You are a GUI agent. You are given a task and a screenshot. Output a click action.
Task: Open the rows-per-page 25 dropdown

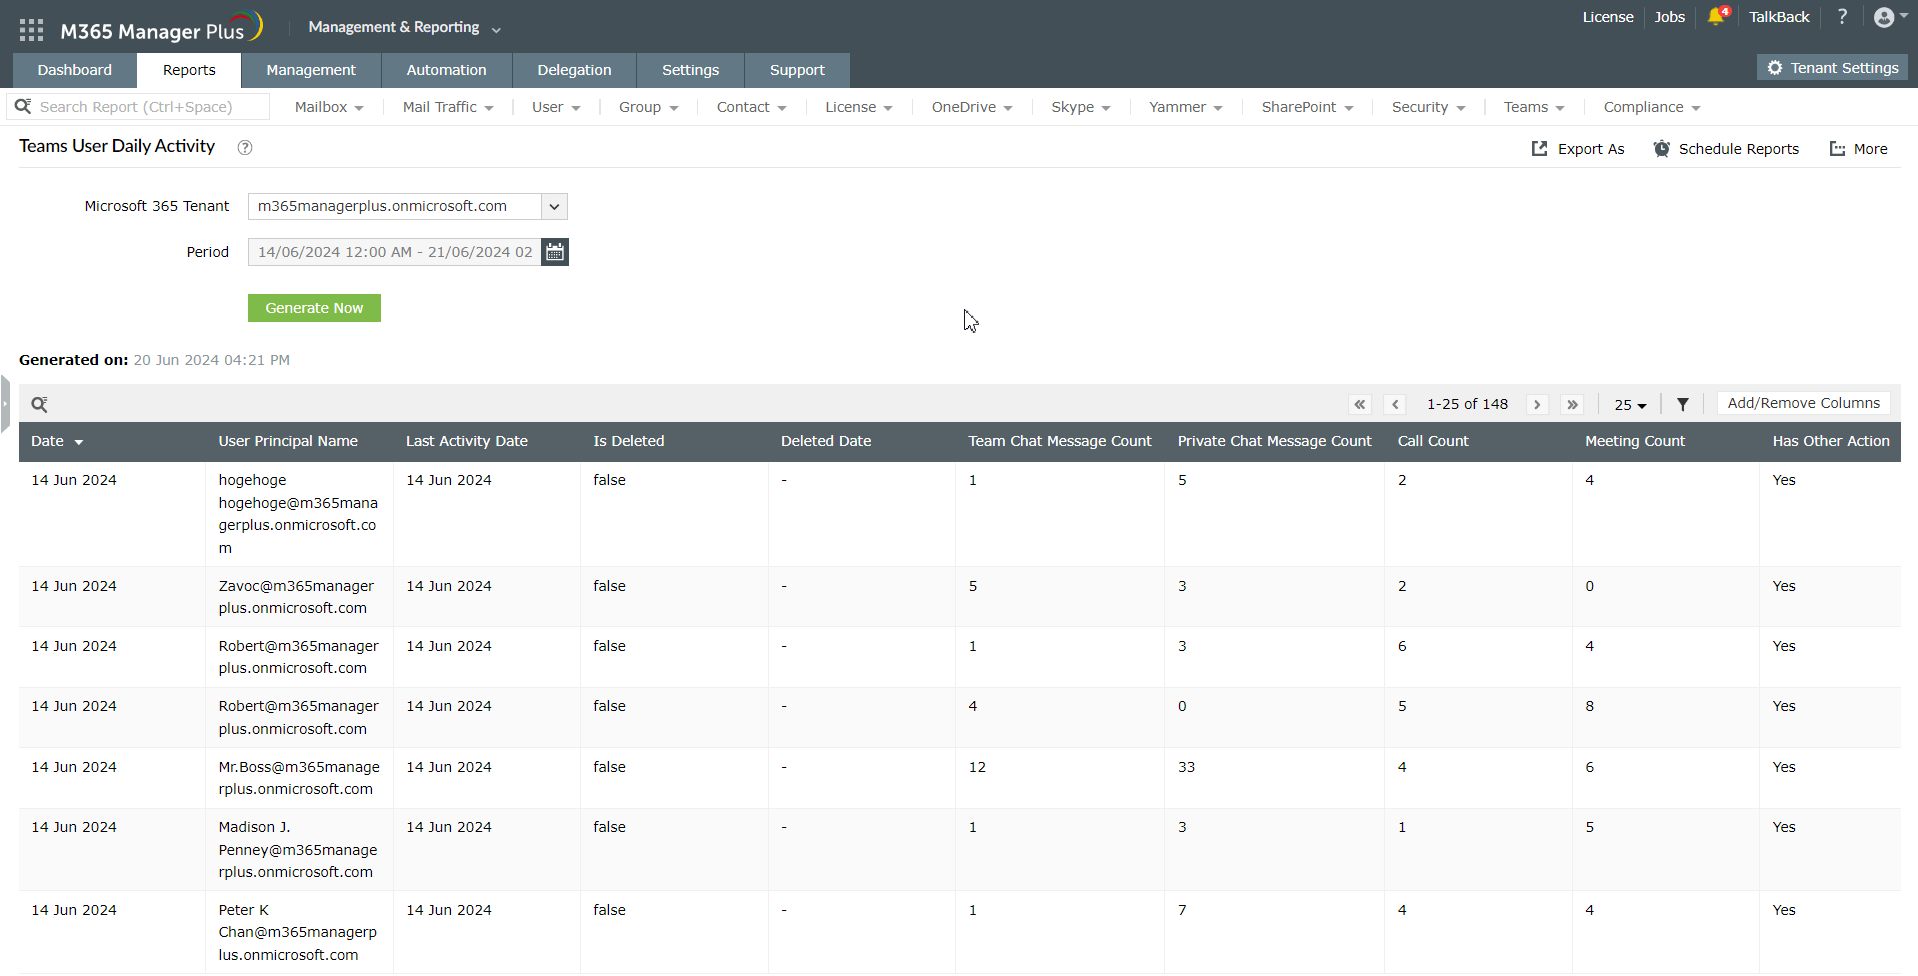tap(1629, 405)
